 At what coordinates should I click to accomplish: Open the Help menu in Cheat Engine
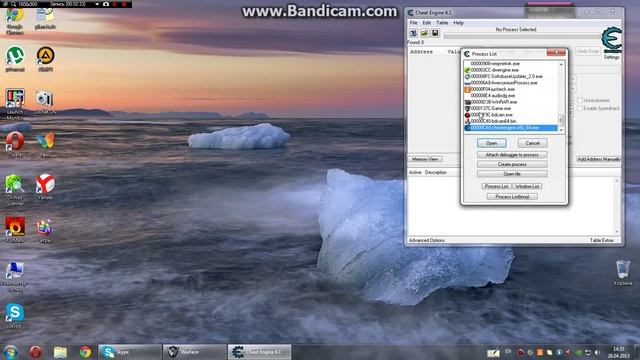(x=458, y=23)
